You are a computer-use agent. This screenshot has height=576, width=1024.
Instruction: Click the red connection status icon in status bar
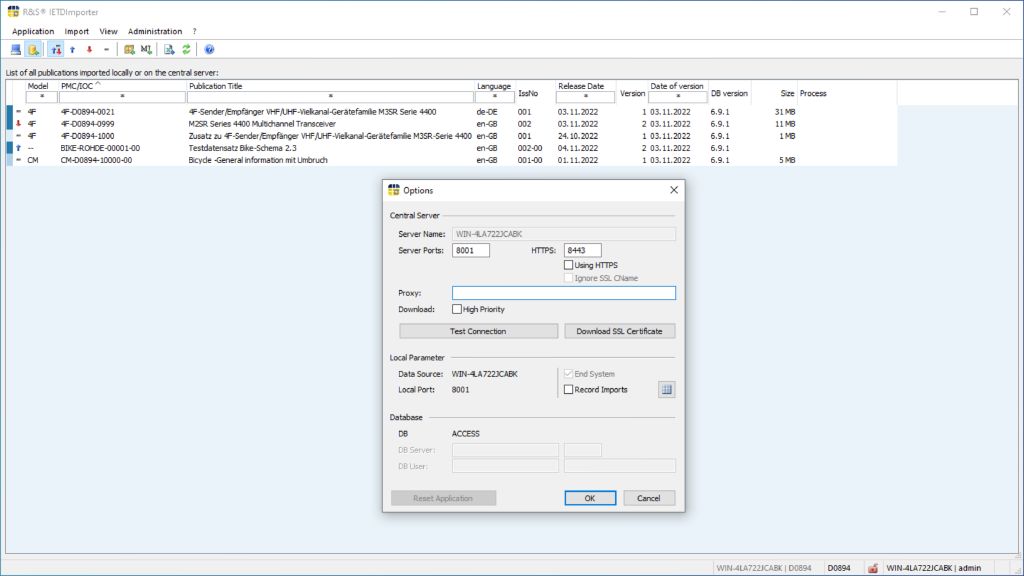[872, 568]
